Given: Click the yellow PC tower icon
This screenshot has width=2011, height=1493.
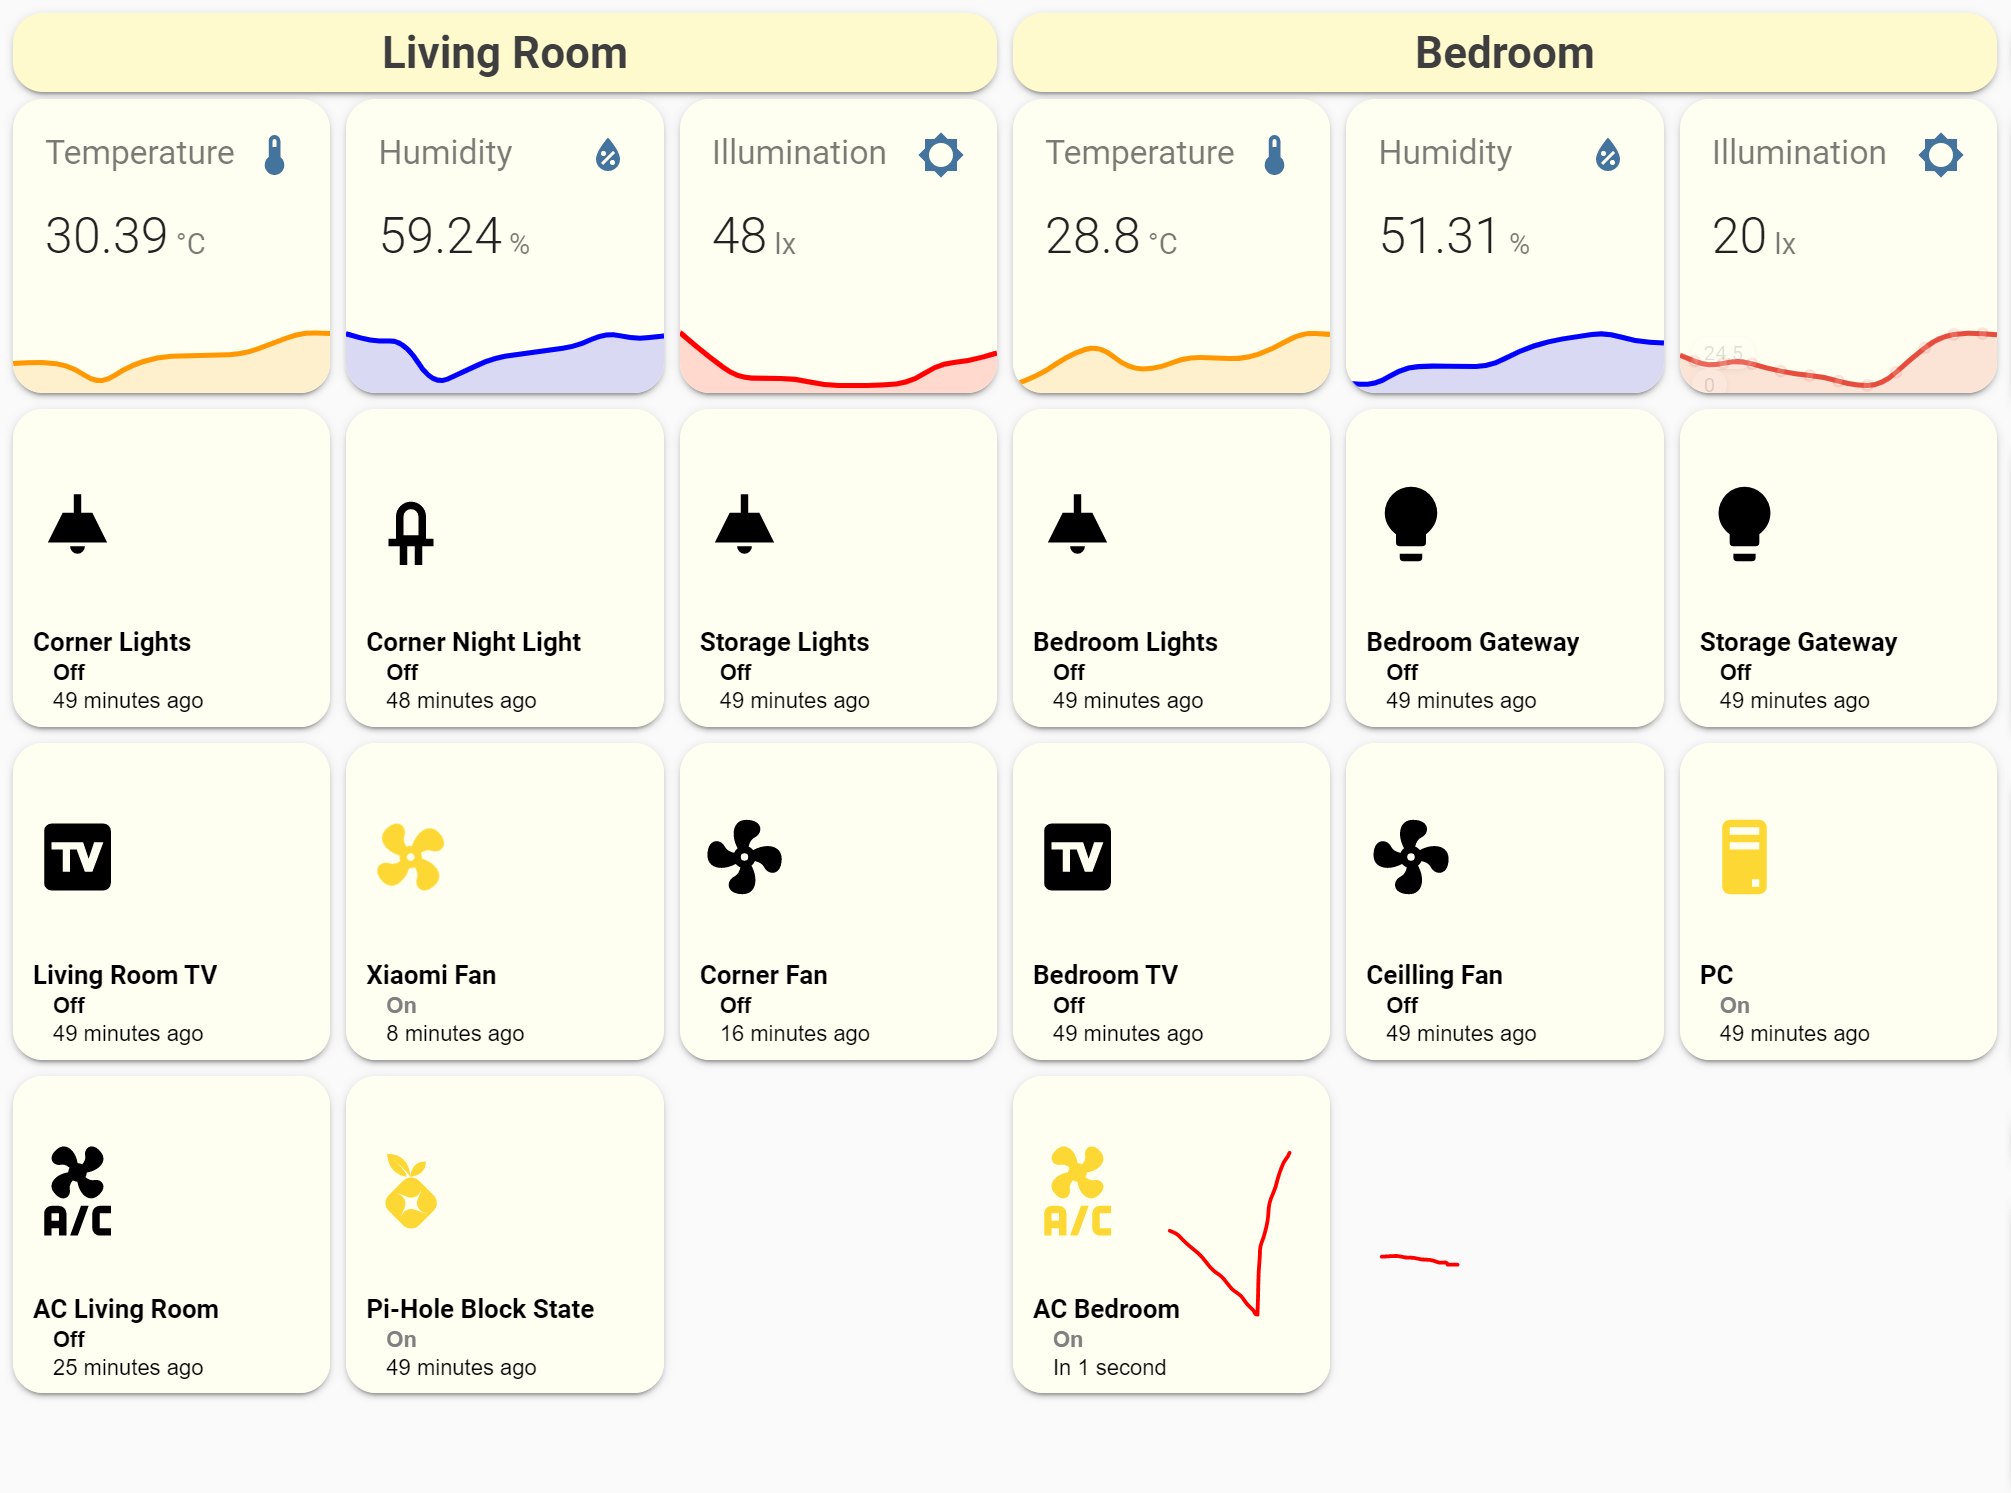Looking at the screenshot, I should pos(1745,858).
